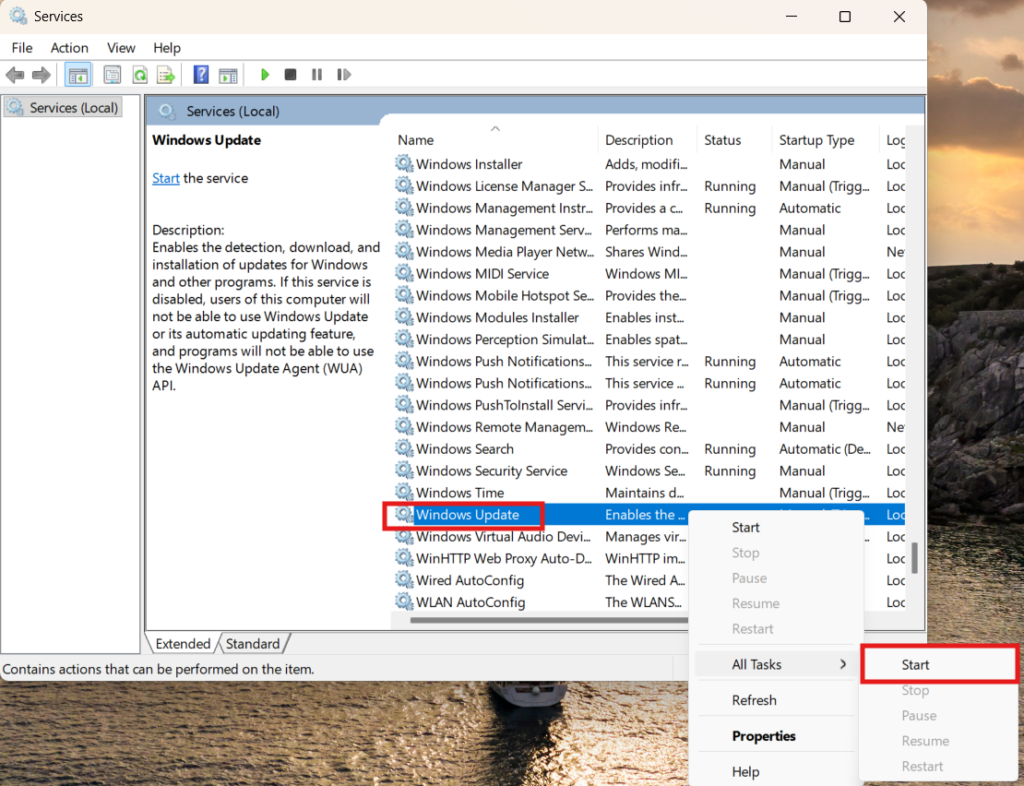Click the gear icon beside Wired AutoConfig
Image resolution: width=1024 pixels, height=786 pixels.
click(404, 579)
